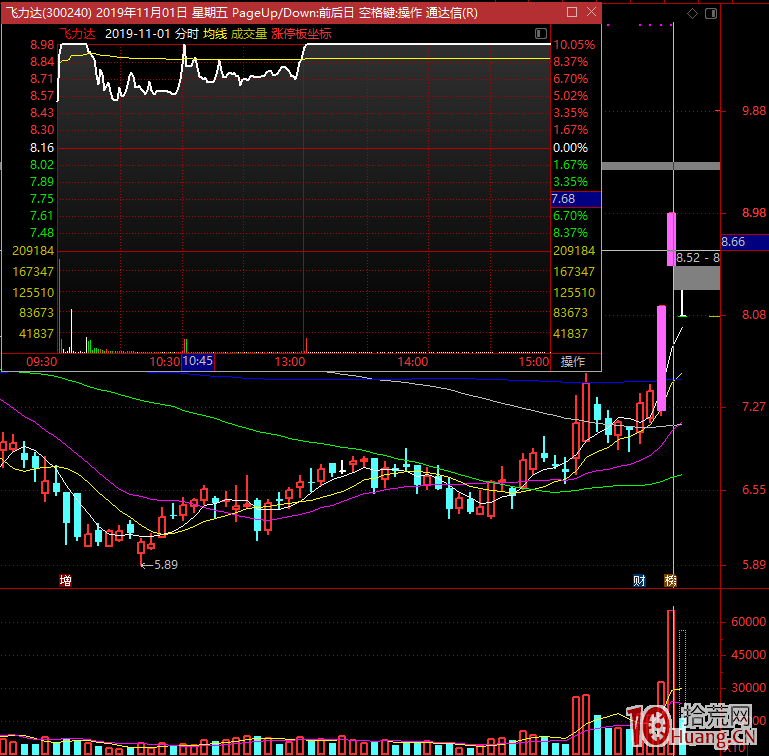Image resolution: width=769 pixels, height=756 pixels.
Task: Click the 2019-11-01 分时 legend label
Action: pos(152,33)
